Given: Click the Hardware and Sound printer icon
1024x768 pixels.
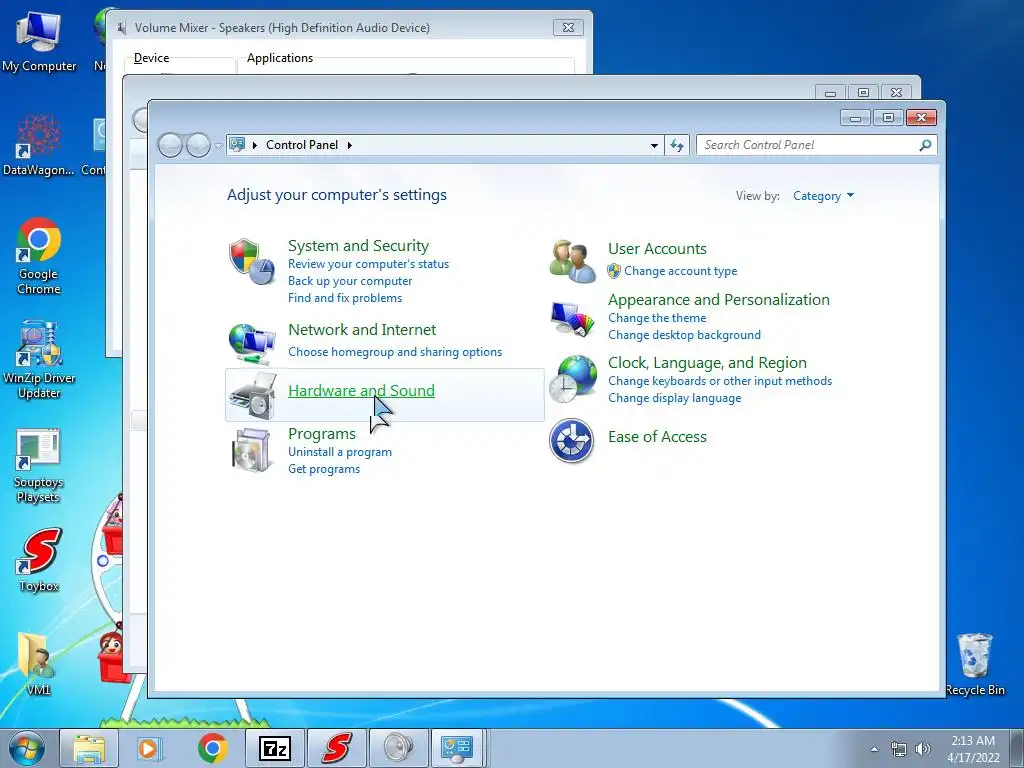Looking at the screenshot, I should 253,396.
